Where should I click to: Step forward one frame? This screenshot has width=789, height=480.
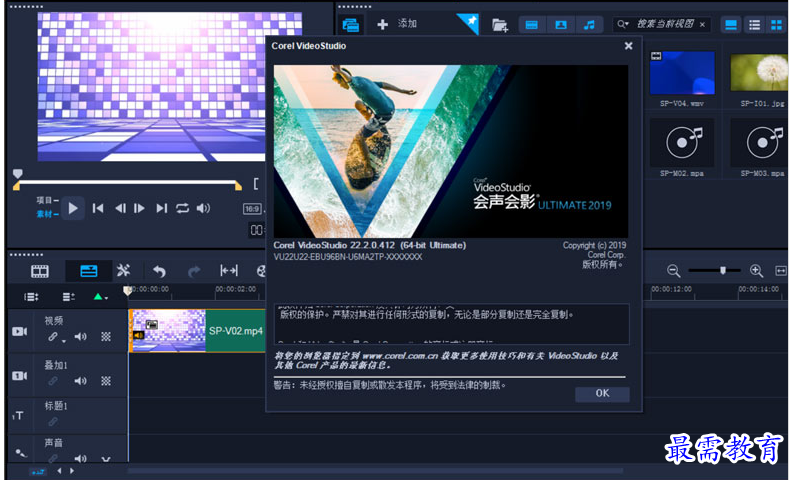[x=139, y=208]
